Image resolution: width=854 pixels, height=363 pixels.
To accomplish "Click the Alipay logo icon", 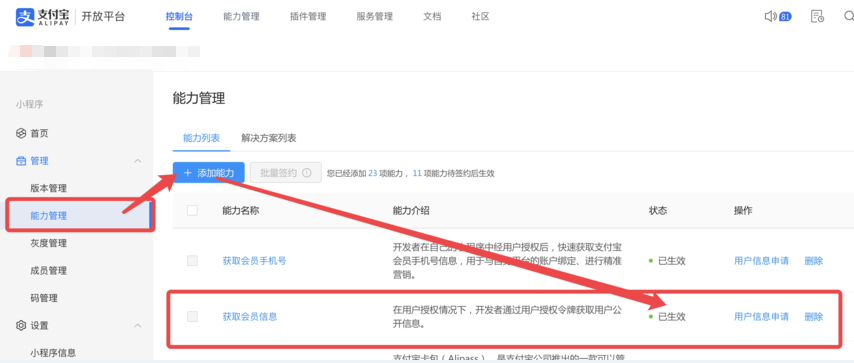I will pyautogui.click(x=25, y=17).
